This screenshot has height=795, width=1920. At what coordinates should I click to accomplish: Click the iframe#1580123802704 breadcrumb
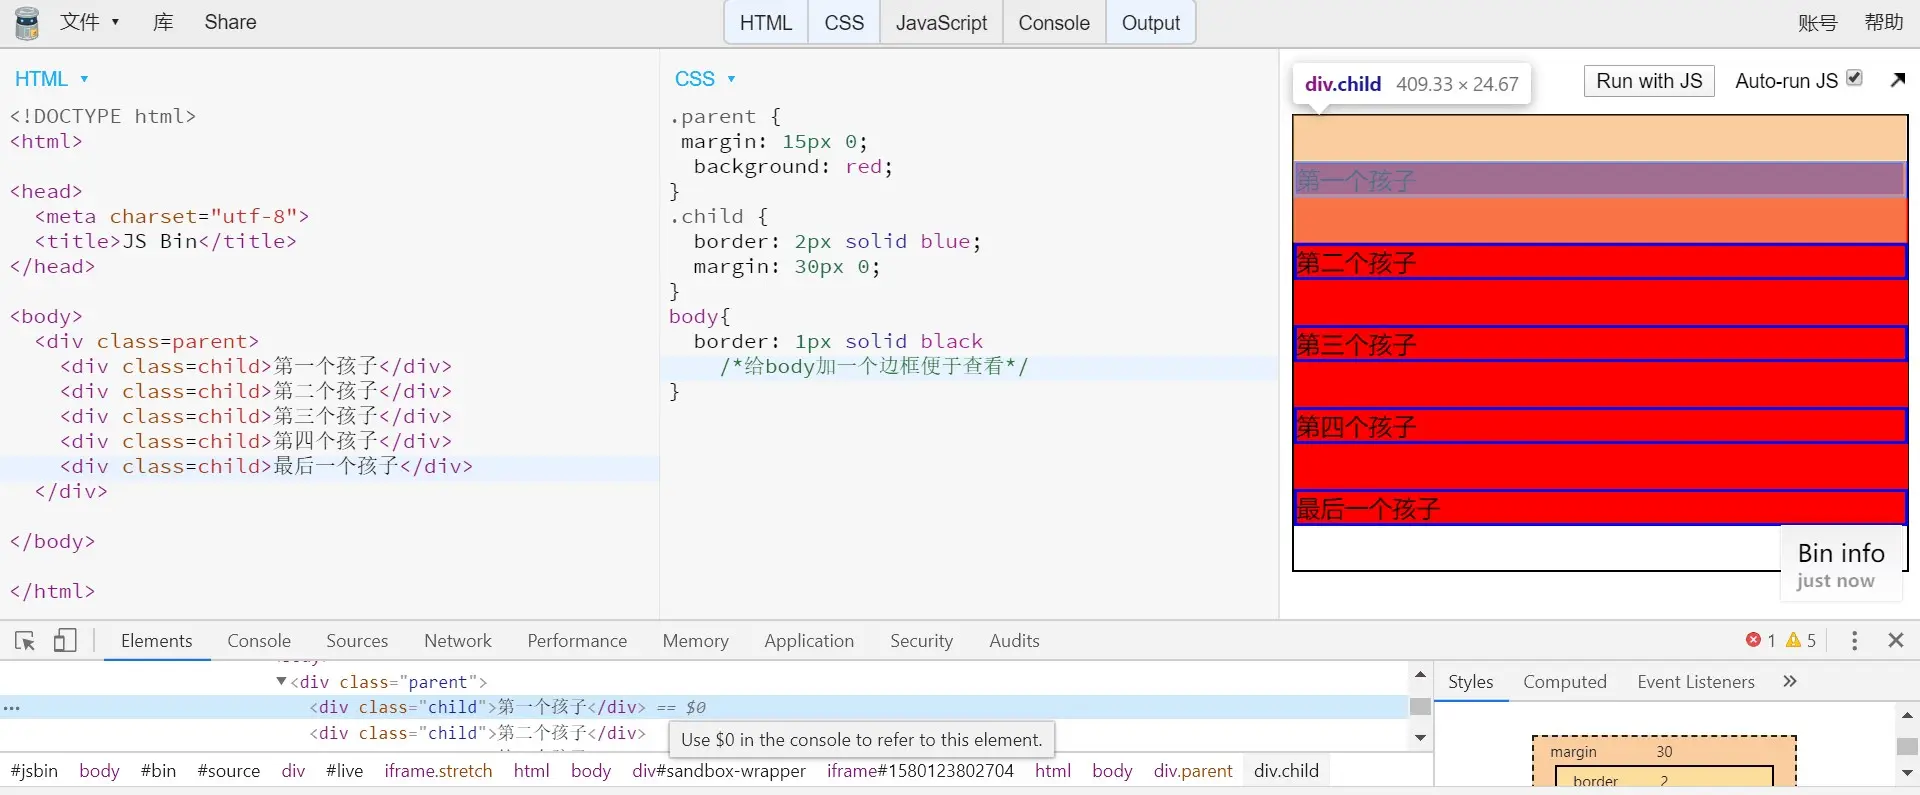[920, 771]
